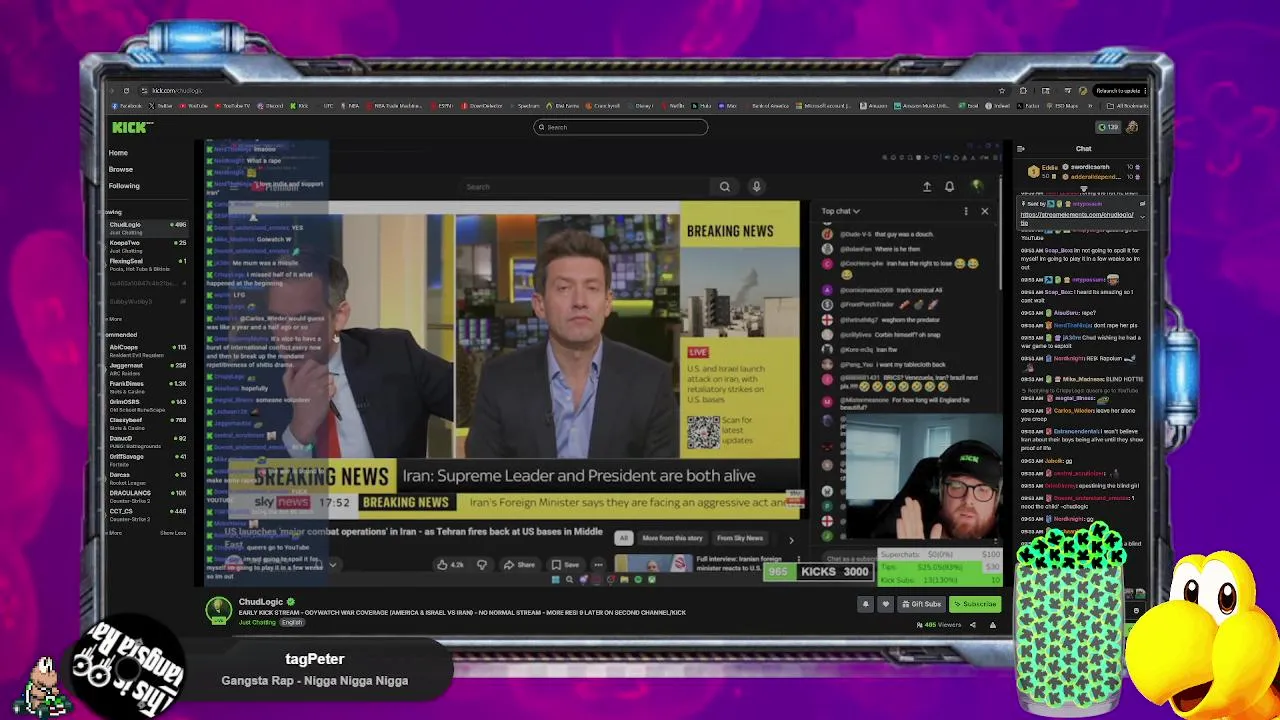Click the Just Chatting category link
Screen dimensions: 1280x720
pos(257,622)
